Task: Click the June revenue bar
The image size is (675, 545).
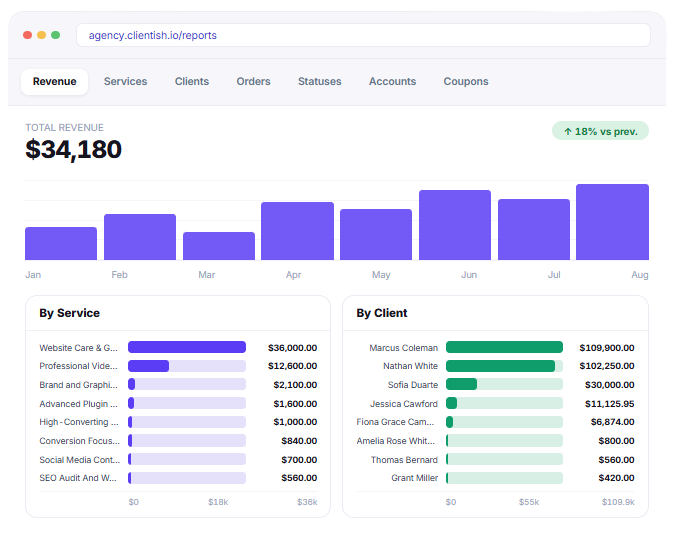Action: (455, 225)
